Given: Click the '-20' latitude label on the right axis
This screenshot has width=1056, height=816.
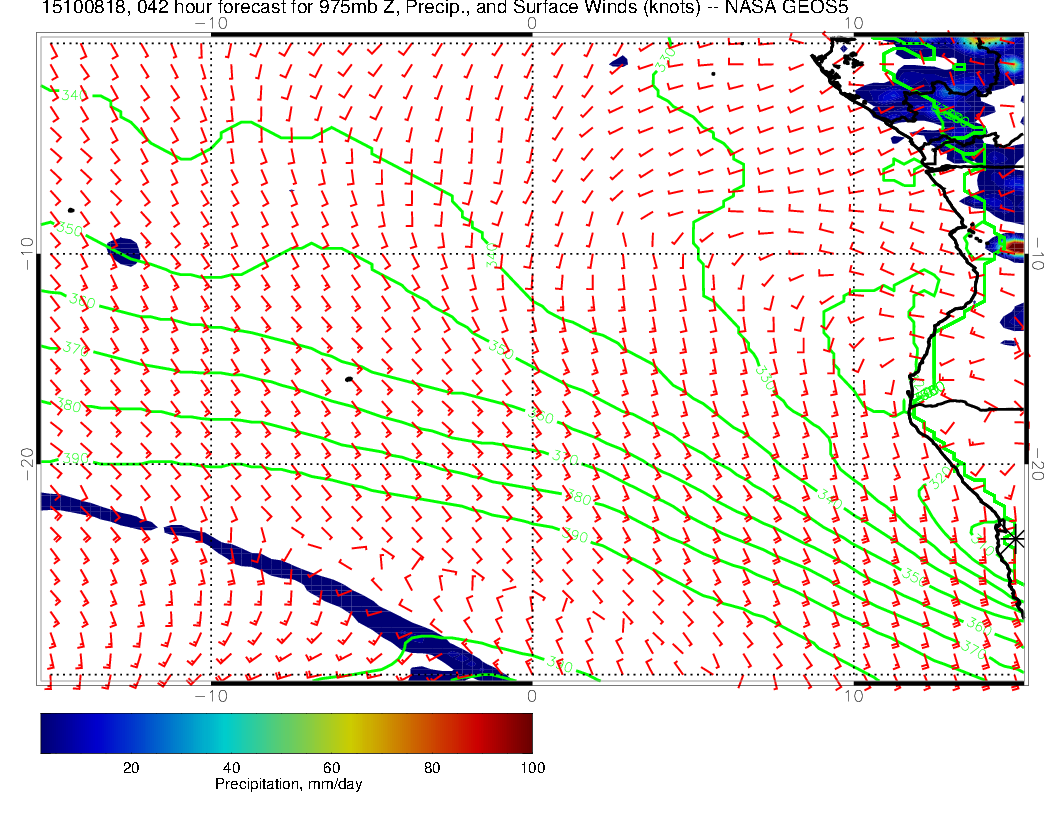Looking at the screenshot, I should tap(1037, 463).
